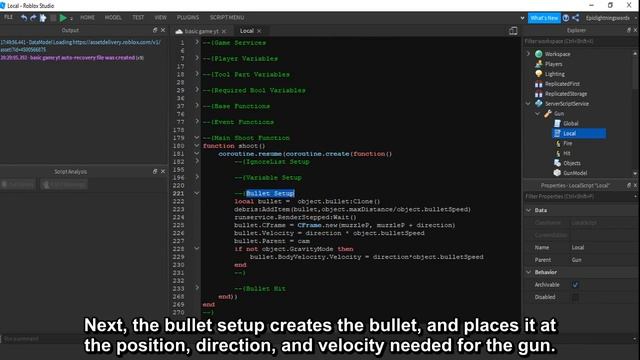Select the ServerScriptService icon
Viewport: 640px width, 360px height.
pyautogui.click(x=539, y=104)
